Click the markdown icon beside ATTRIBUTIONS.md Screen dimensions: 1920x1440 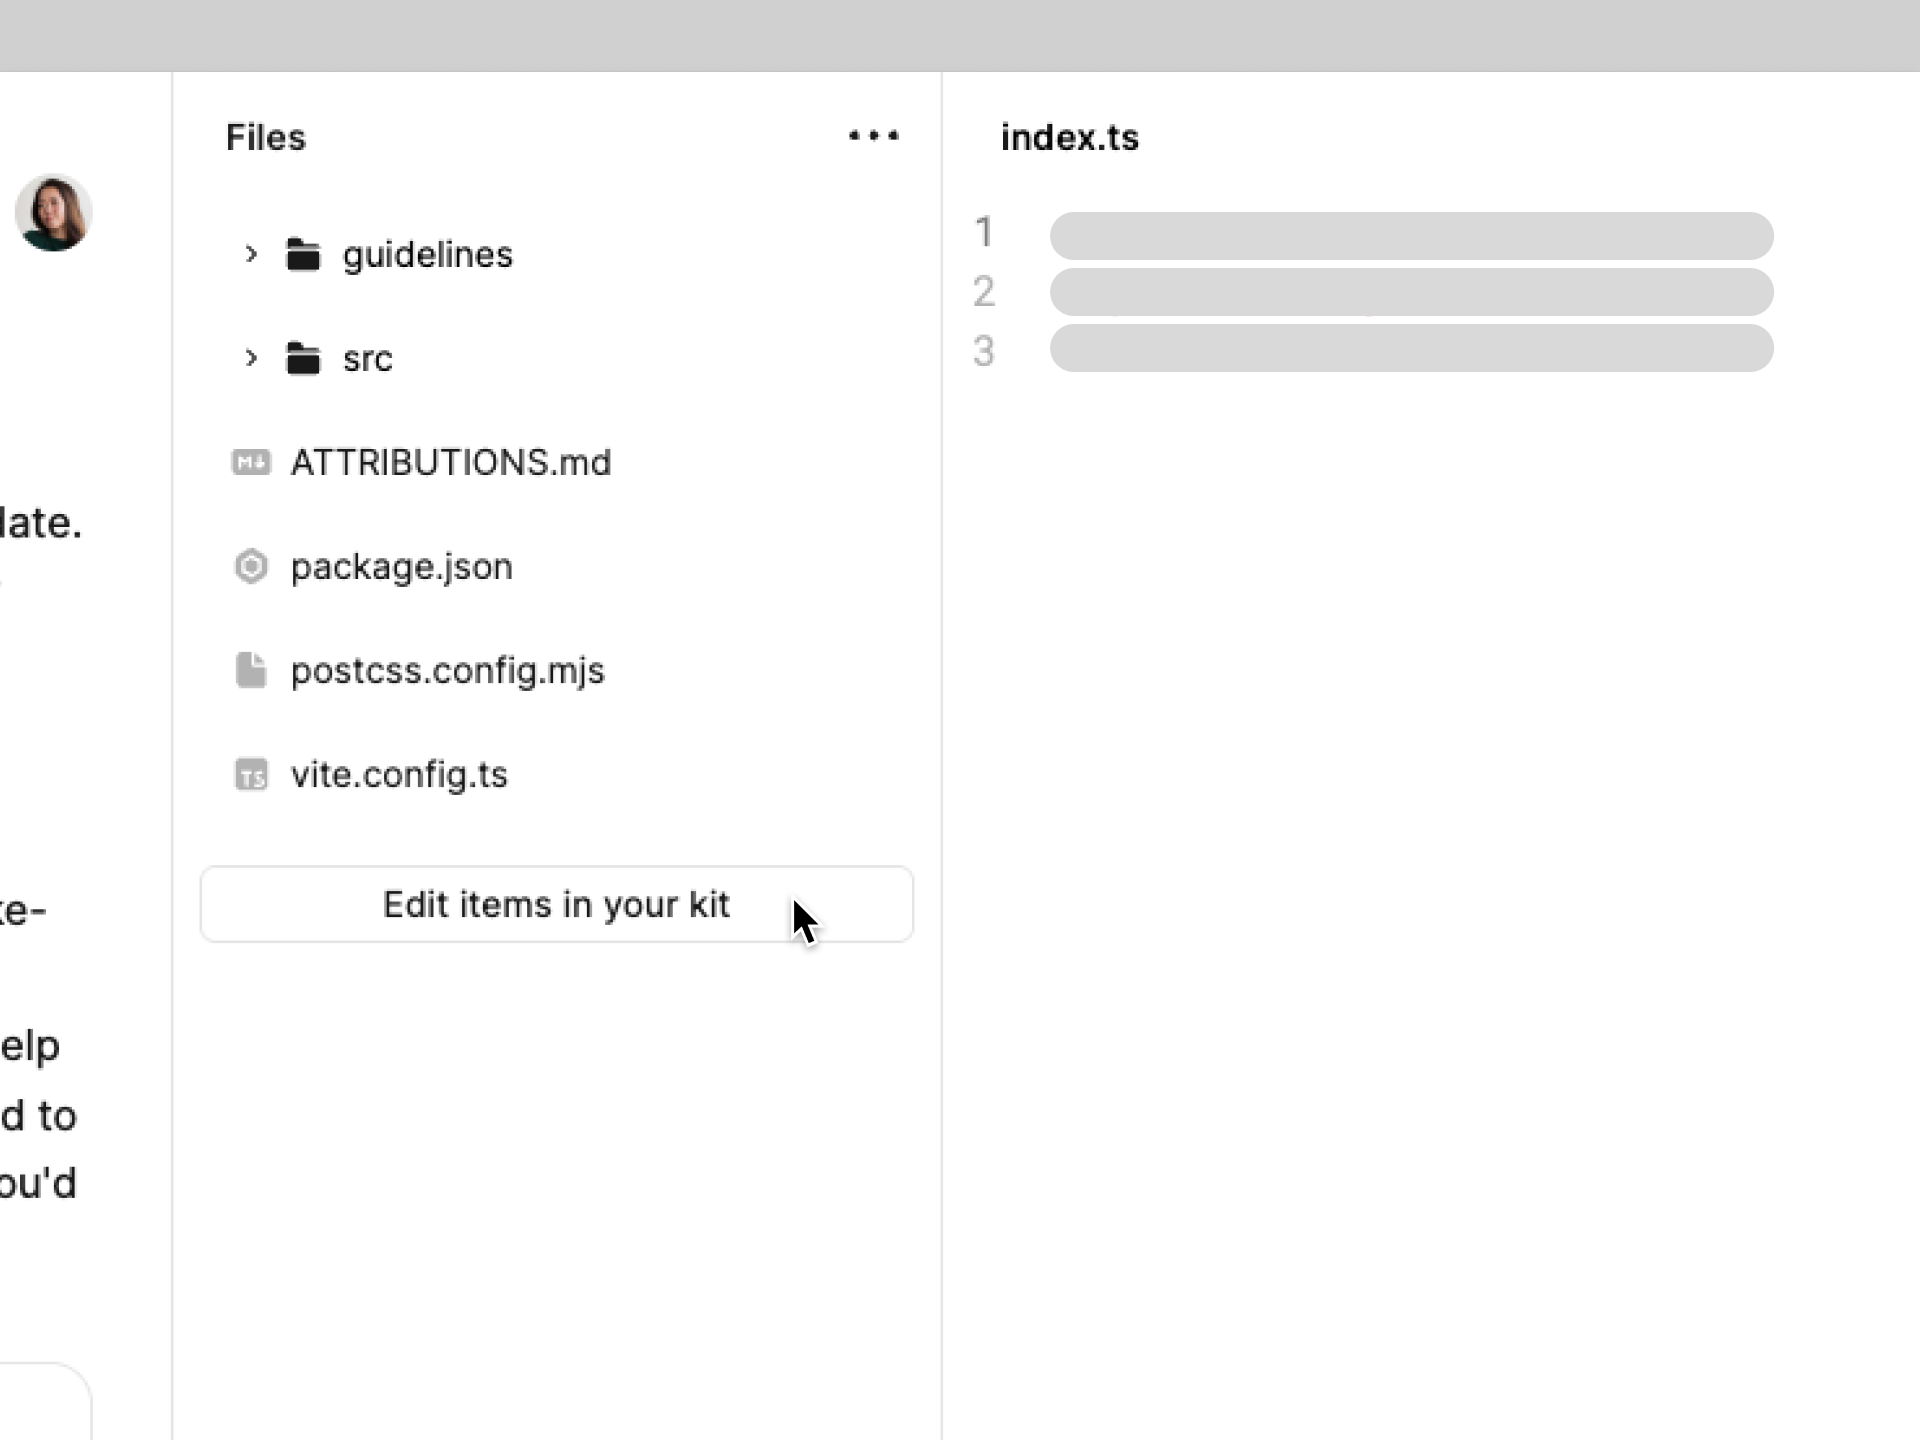click(251, 462)
